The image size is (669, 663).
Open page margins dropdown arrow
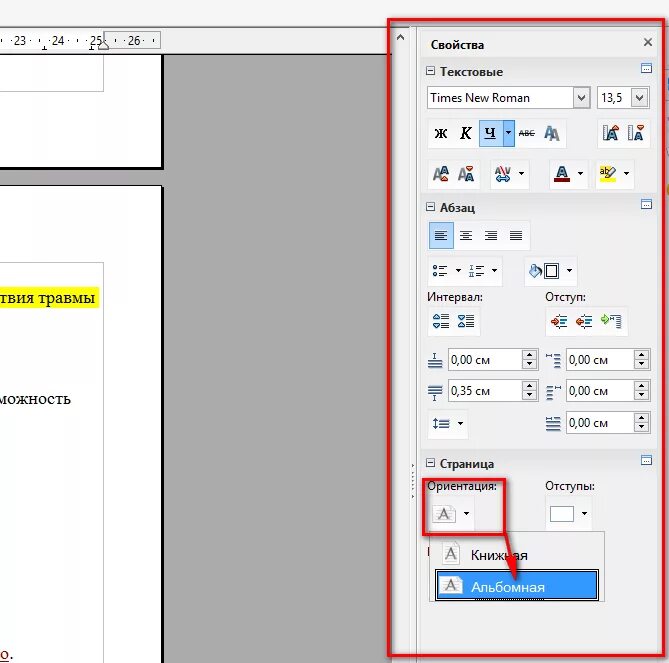tap(585, 513)
